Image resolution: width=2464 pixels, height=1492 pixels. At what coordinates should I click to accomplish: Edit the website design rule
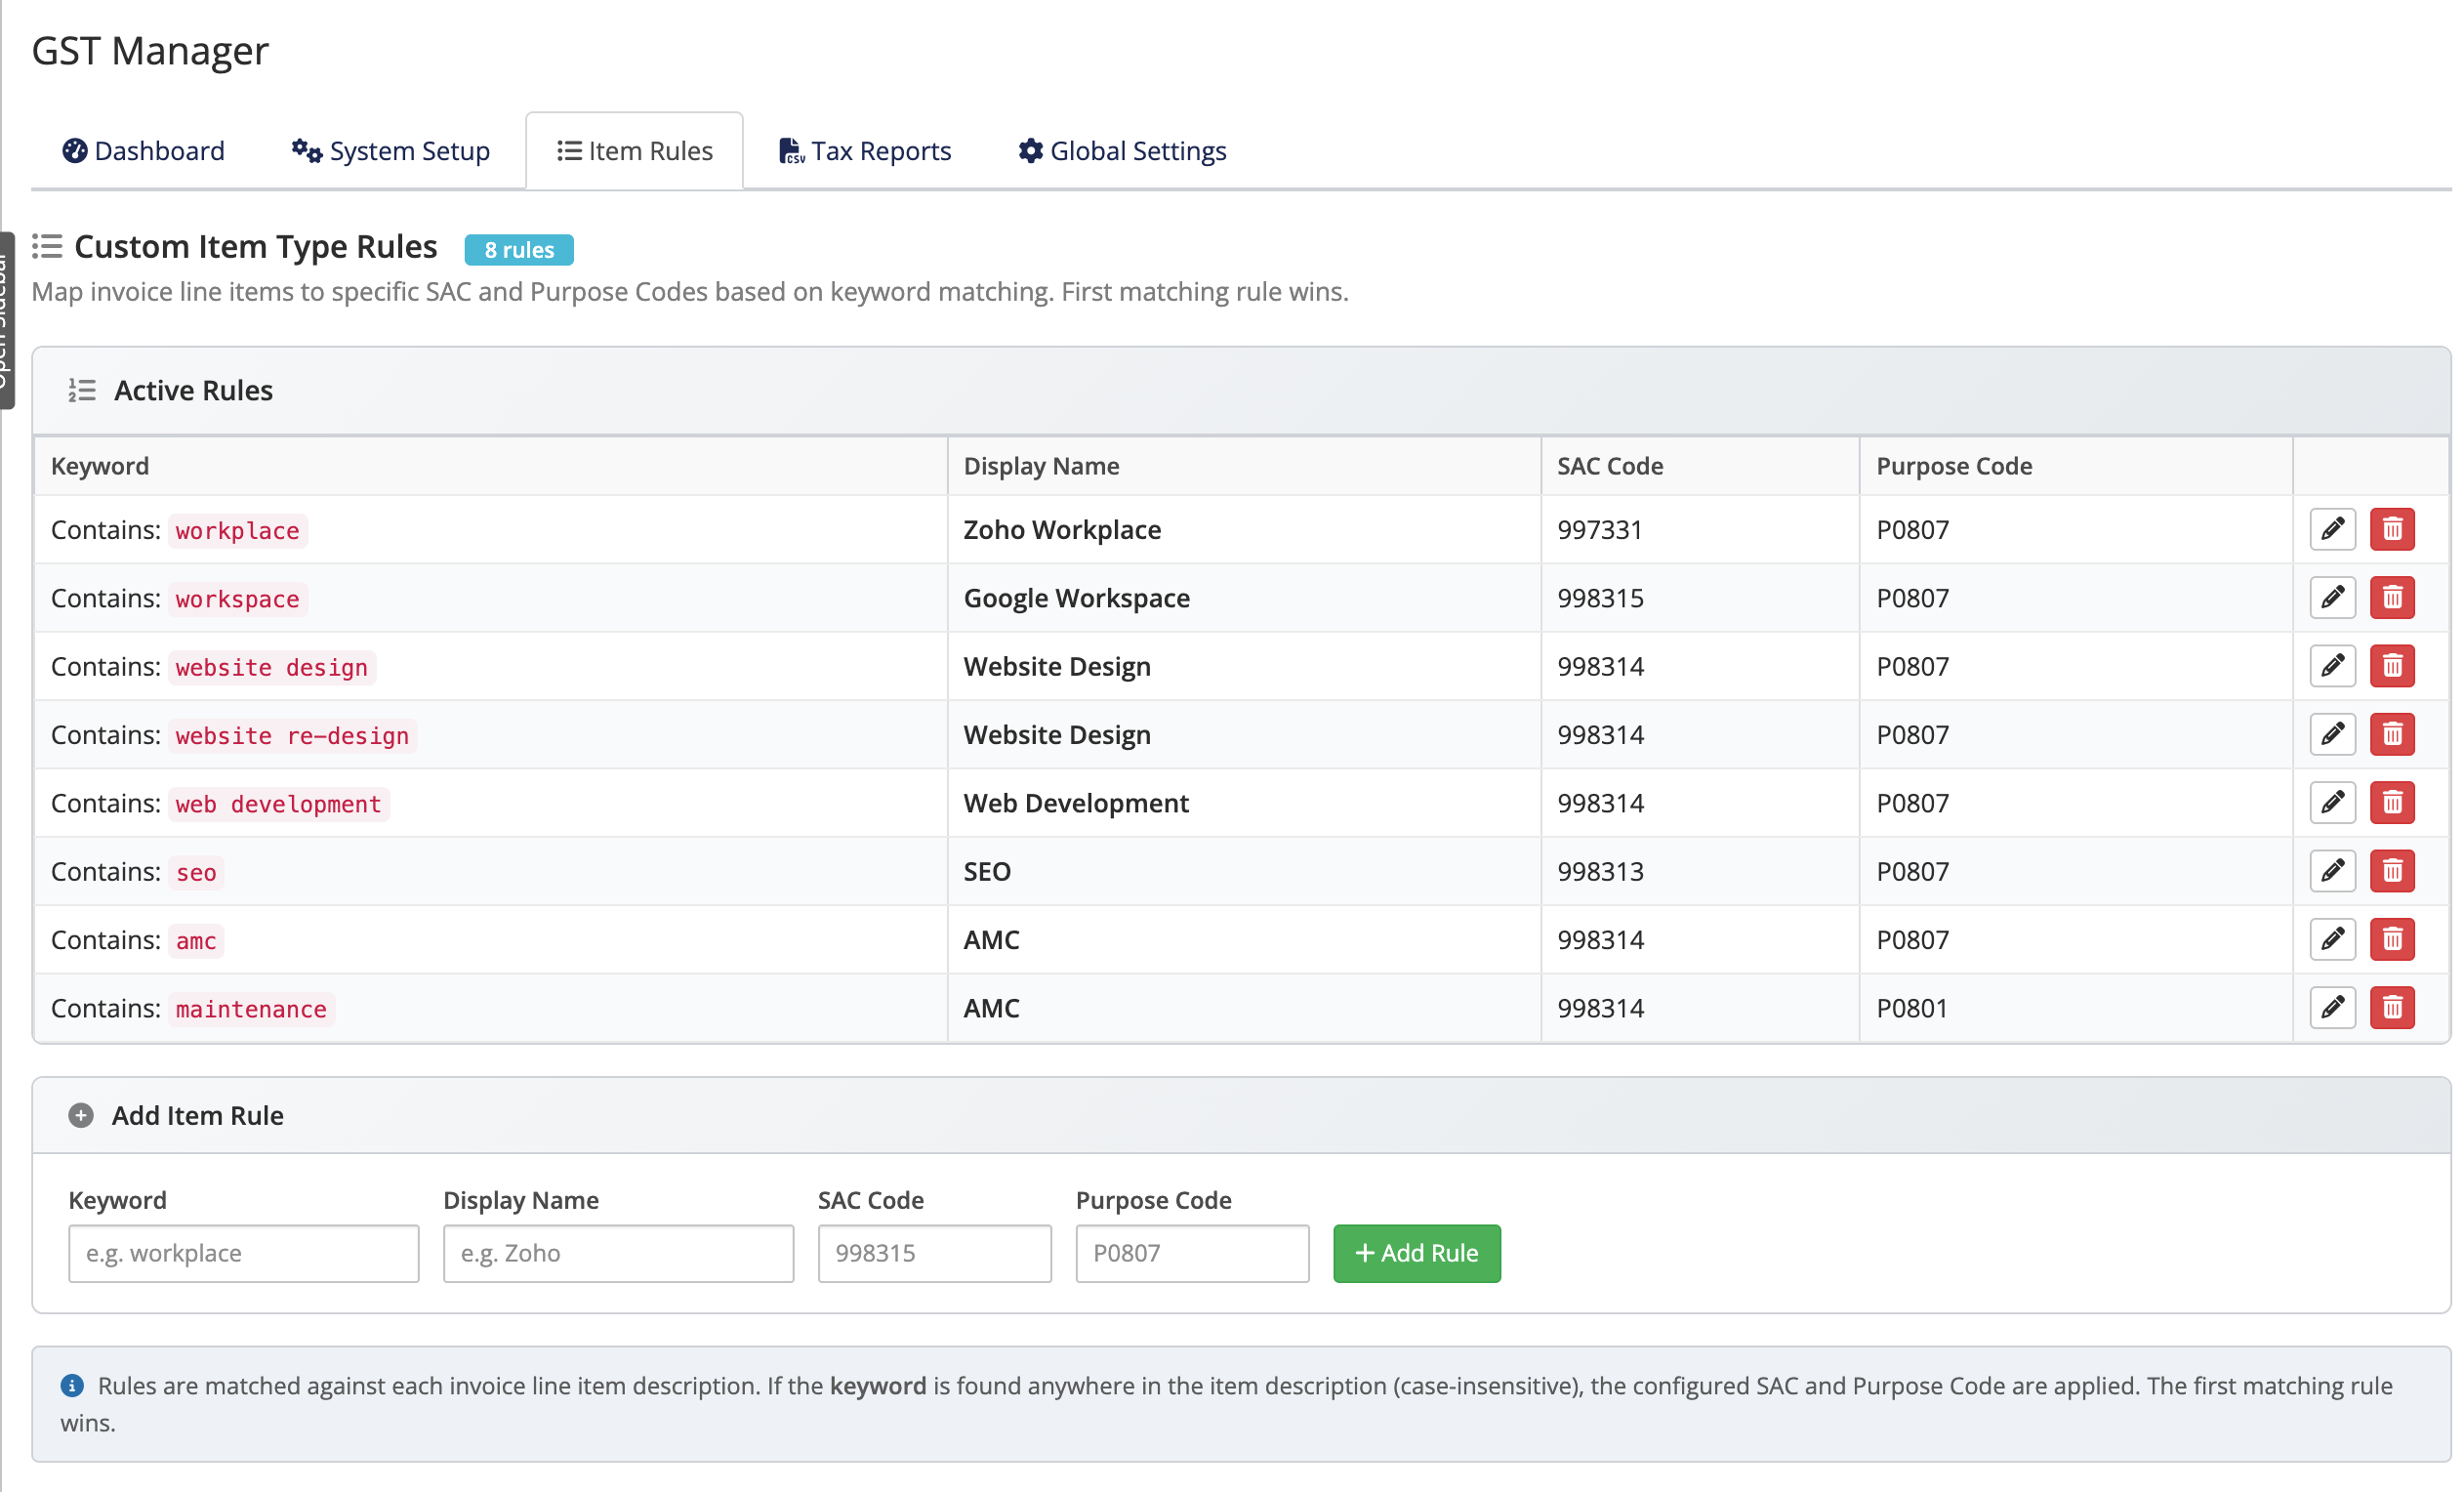[x=2332, y=666]
